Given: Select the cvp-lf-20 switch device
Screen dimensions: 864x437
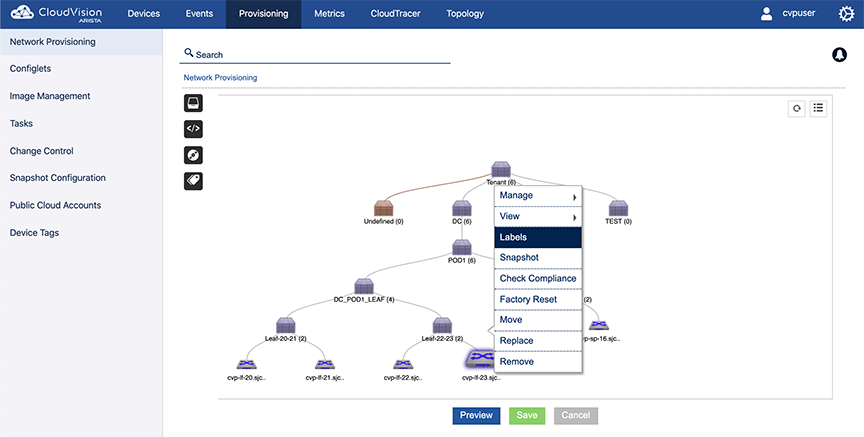Looking at the screenshot, I should tap(247, 364).
